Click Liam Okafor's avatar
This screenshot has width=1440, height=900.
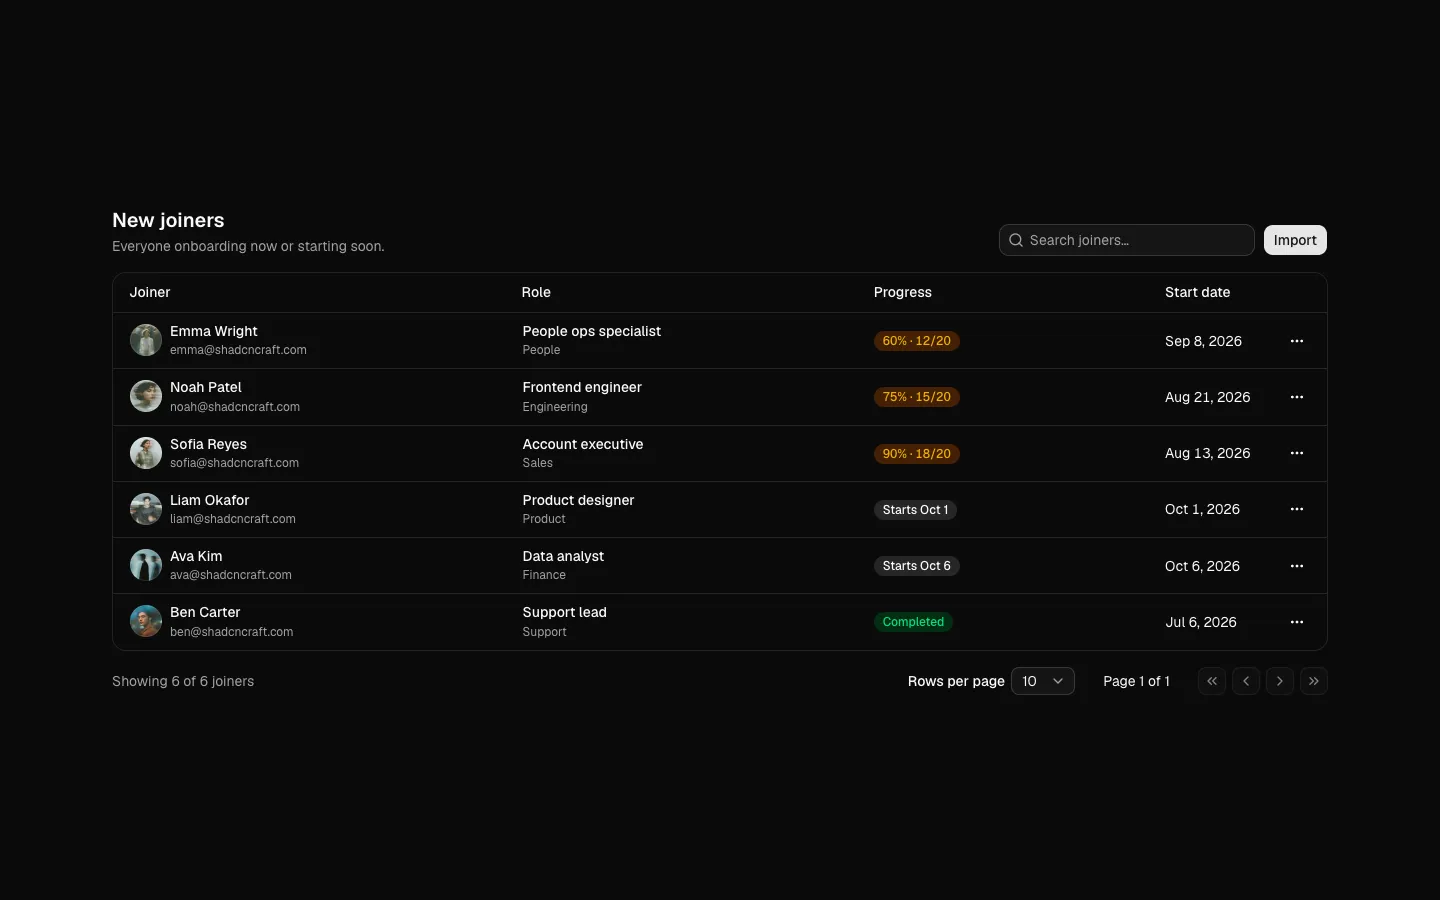(x=146, y=509)
